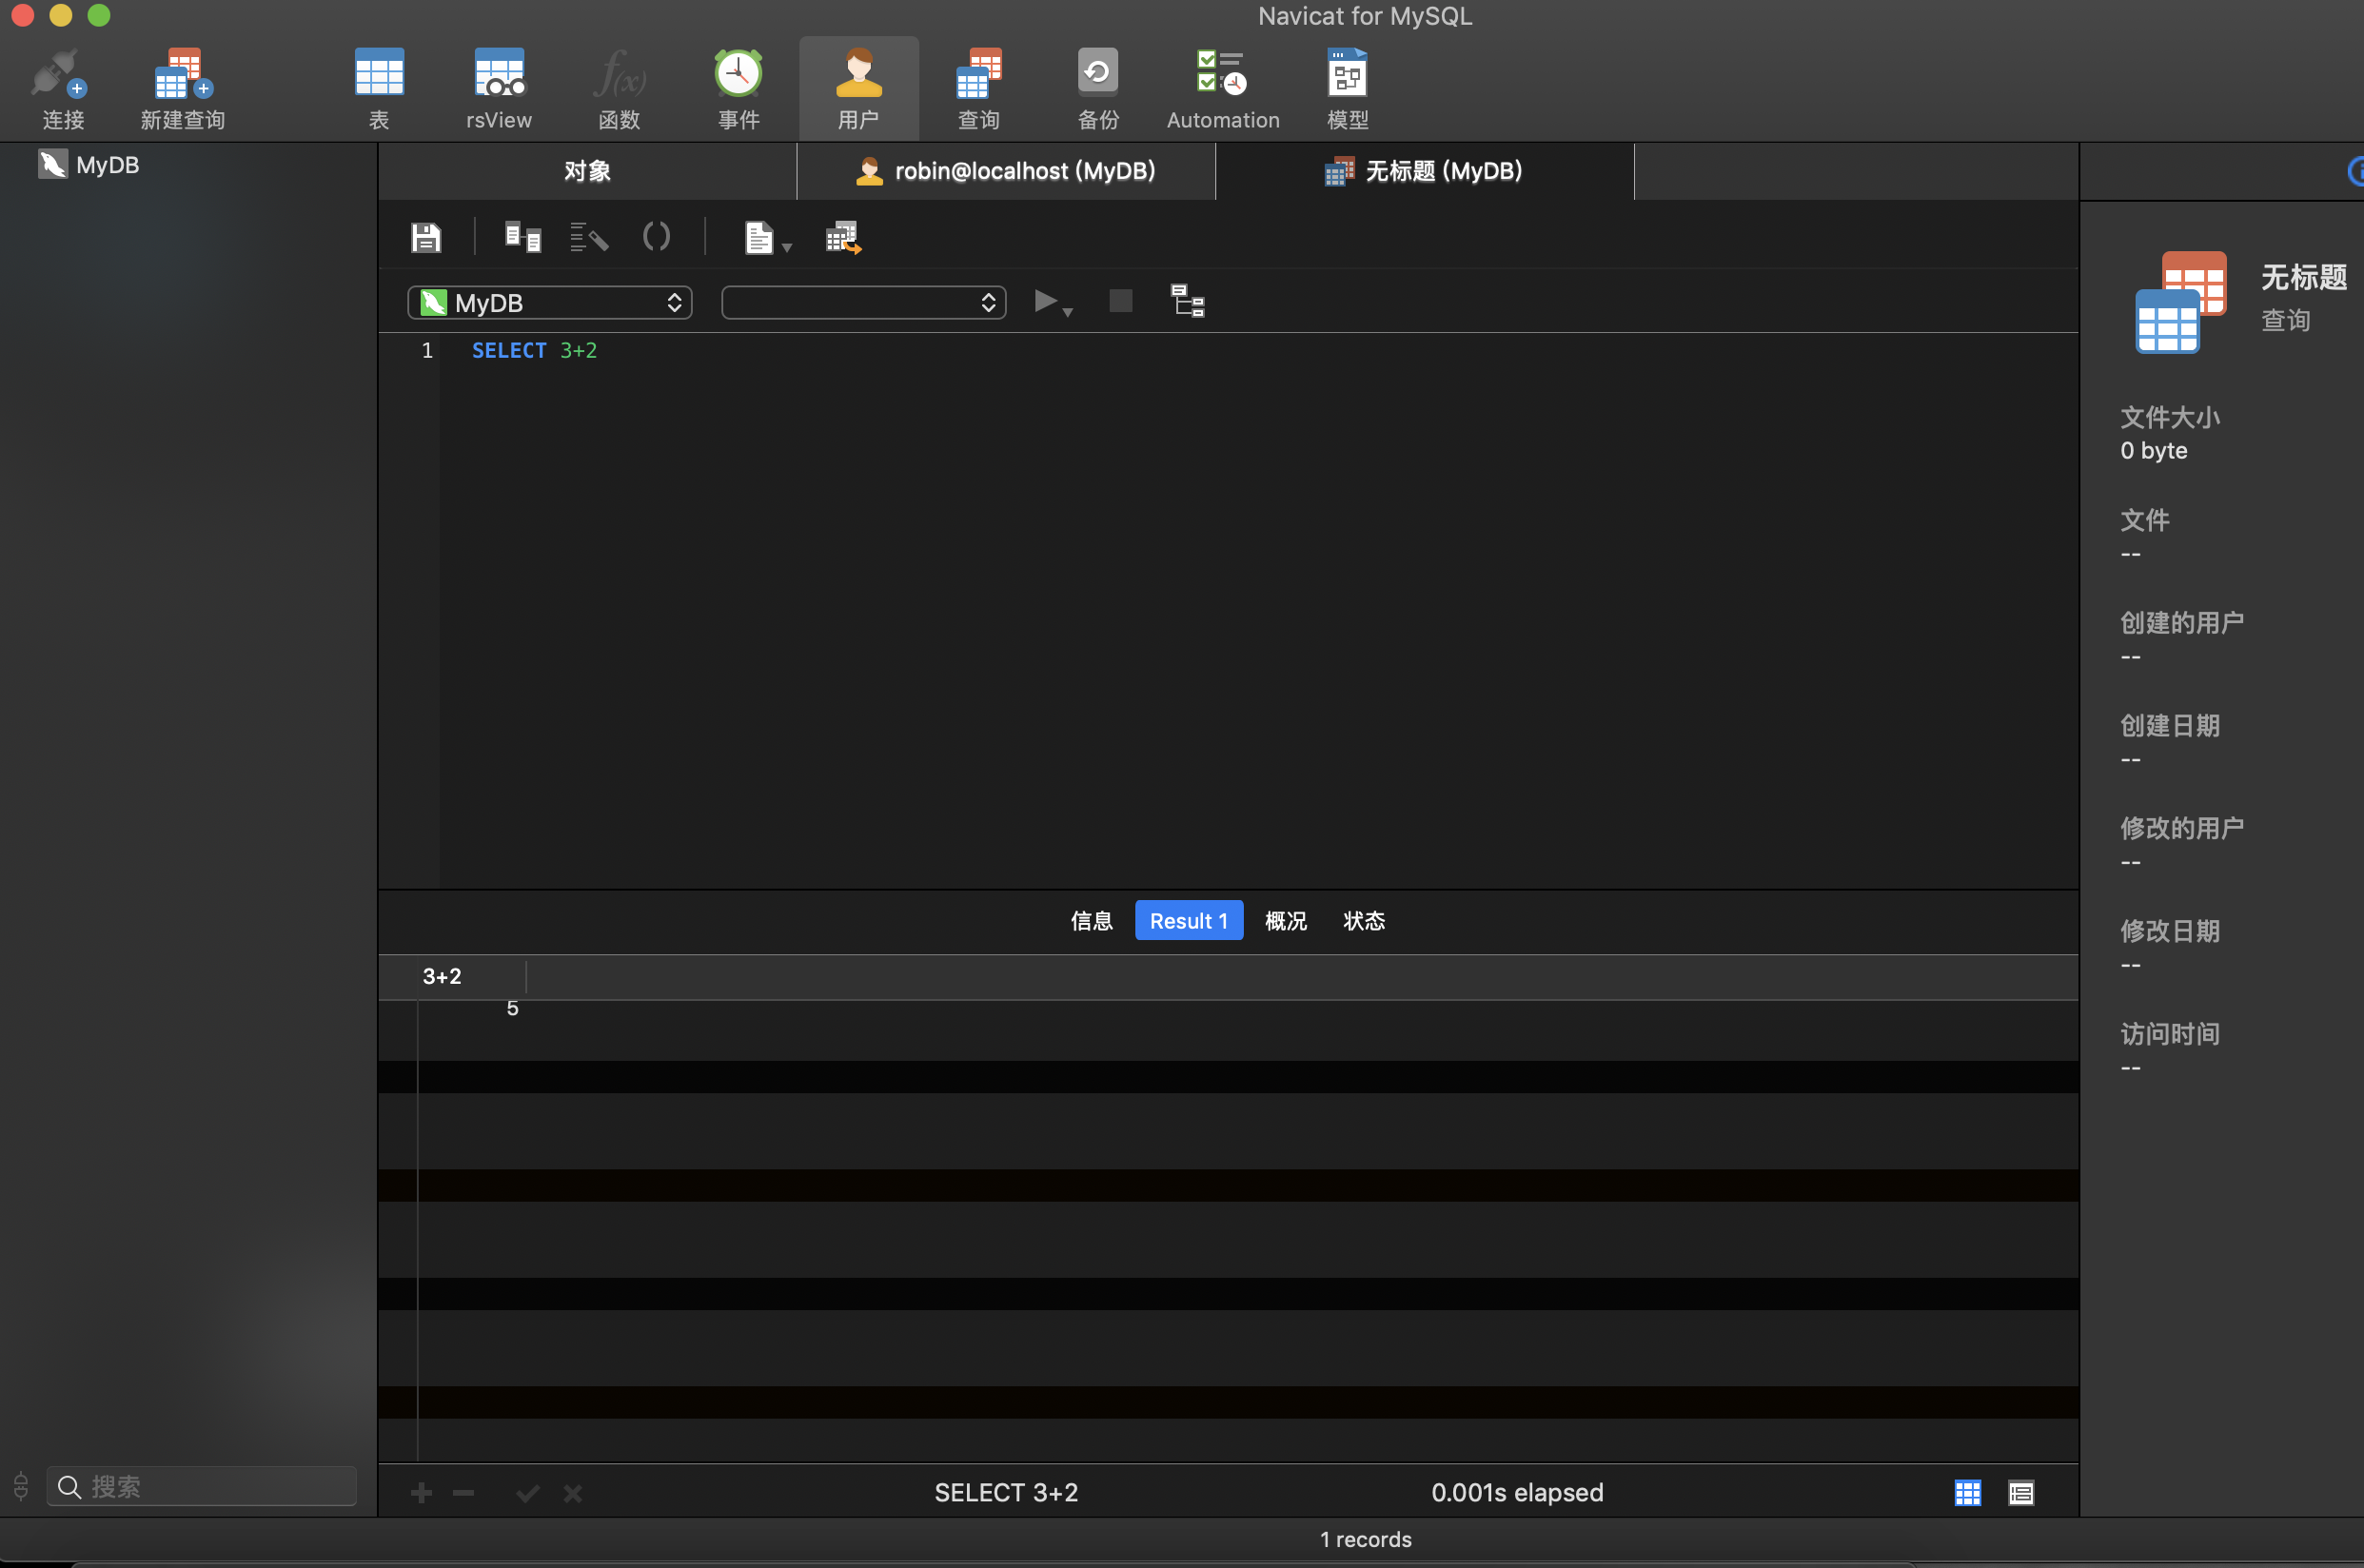The width and height of the screenshot is (2364, 1568).
Task: Open 新建查询 (New Query)
Action: pyautogui.click(x=183, y=88)
